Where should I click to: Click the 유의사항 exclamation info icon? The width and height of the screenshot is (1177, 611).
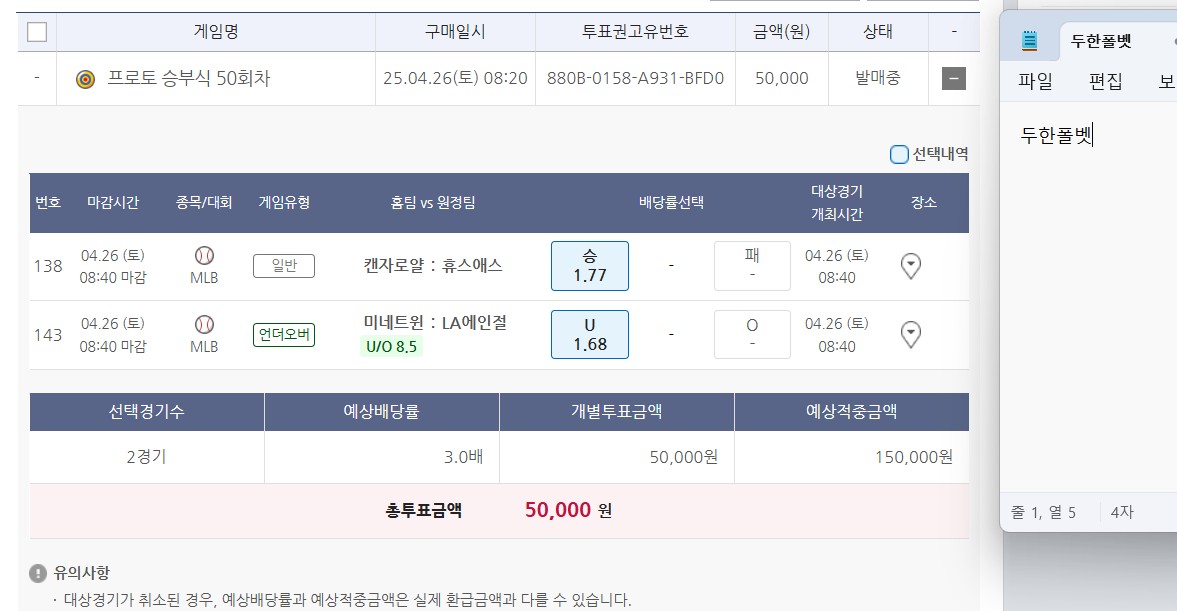(38, 573)
